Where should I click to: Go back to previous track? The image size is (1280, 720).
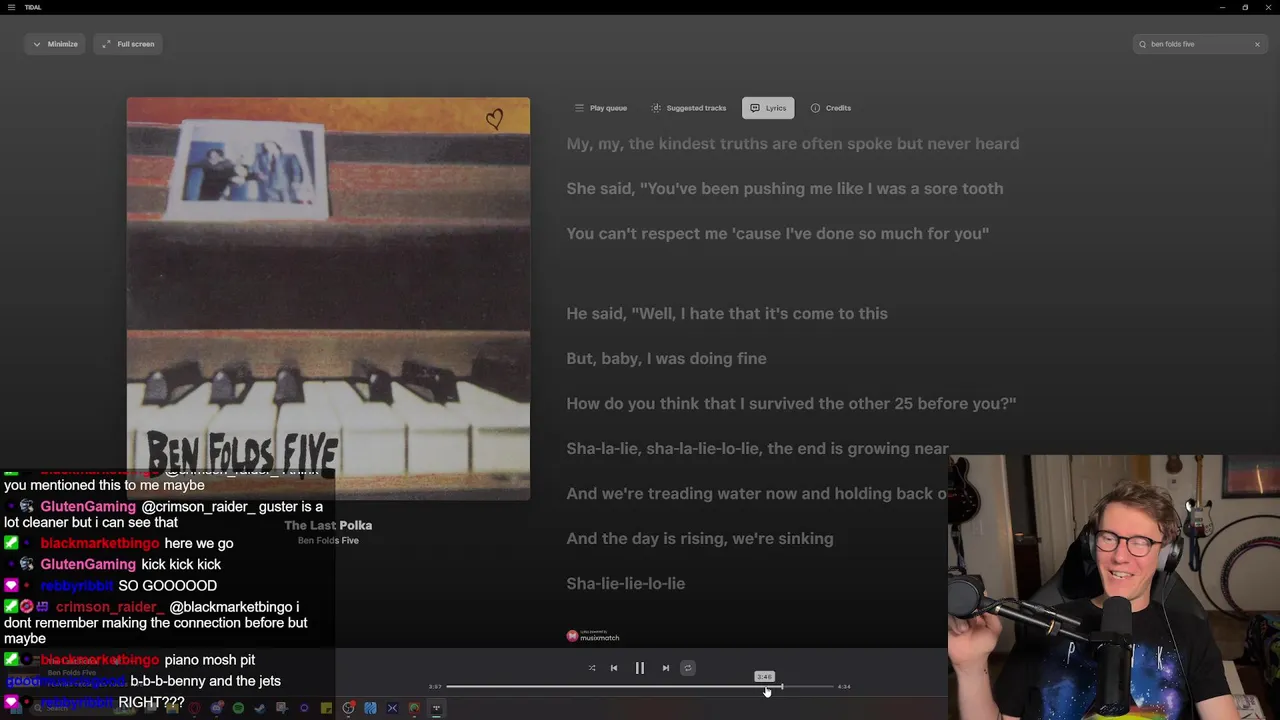[x=614, y=668]
